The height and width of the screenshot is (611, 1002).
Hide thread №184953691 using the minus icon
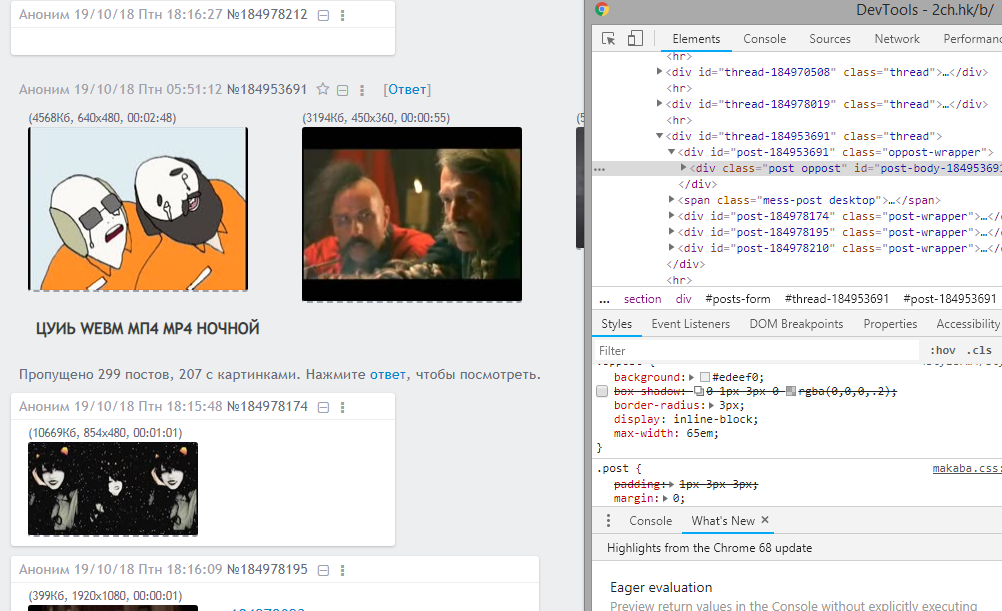pos(343,90)
